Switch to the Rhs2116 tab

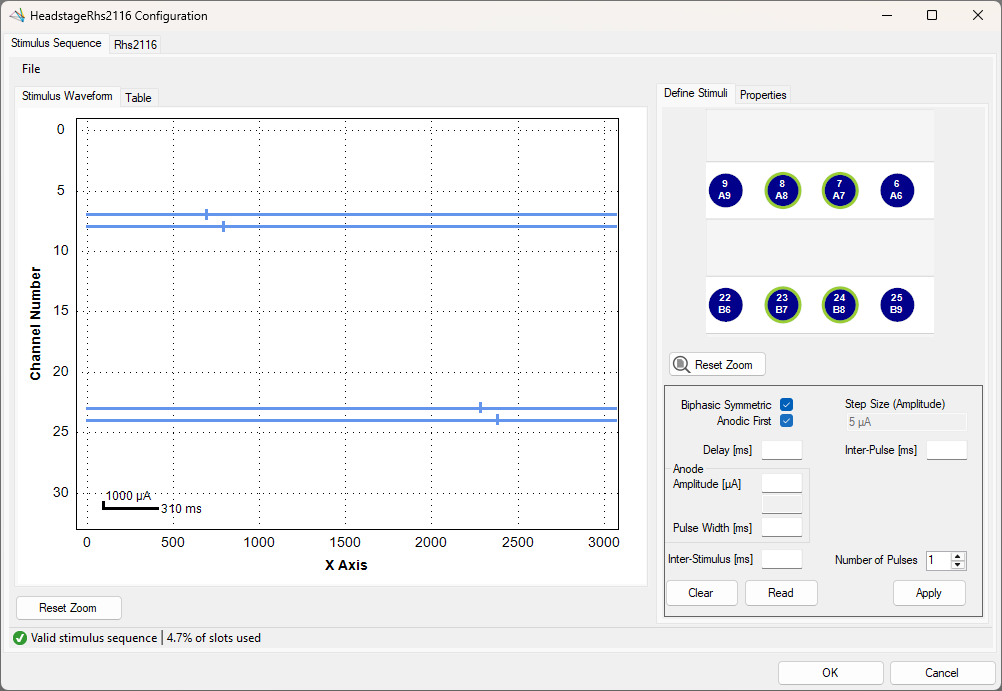click(x=135, y=44)
